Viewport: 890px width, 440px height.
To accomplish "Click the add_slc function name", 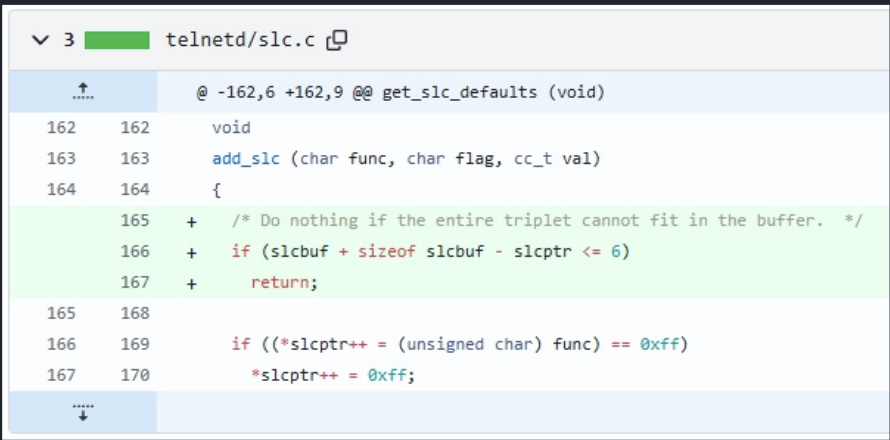I will coord(246,159).
